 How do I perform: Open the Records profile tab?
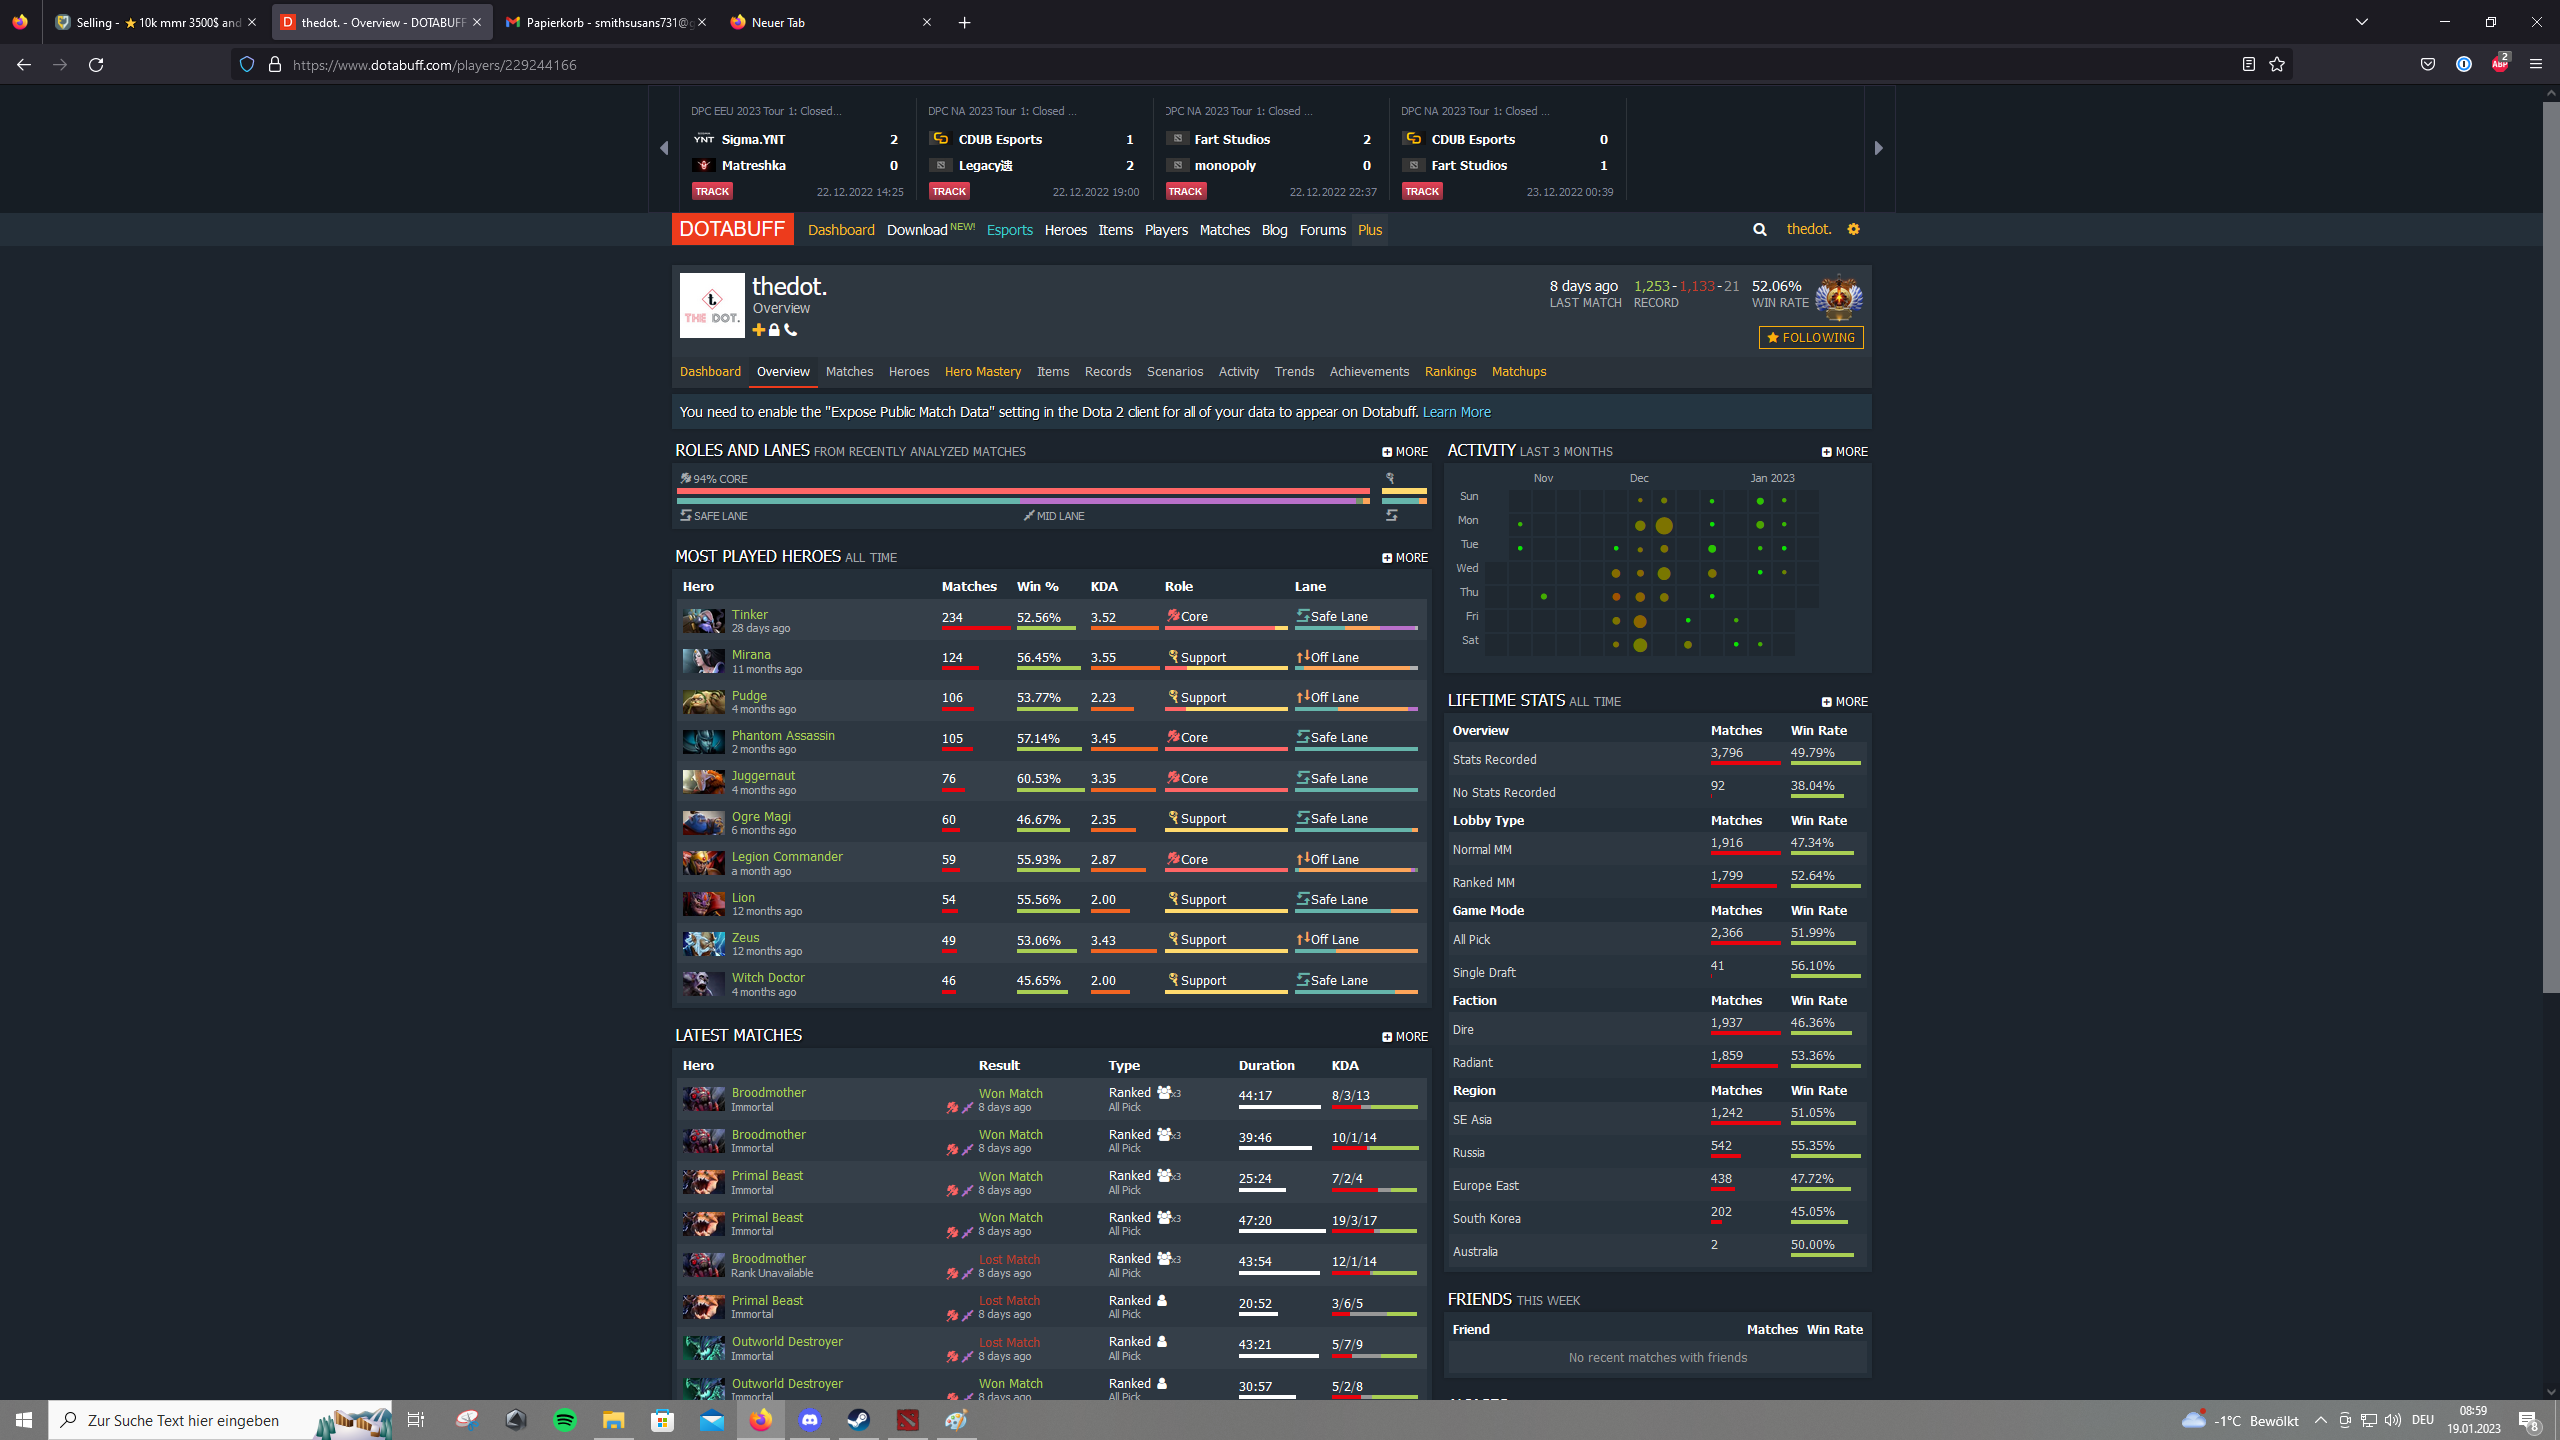coord(1108,372)
